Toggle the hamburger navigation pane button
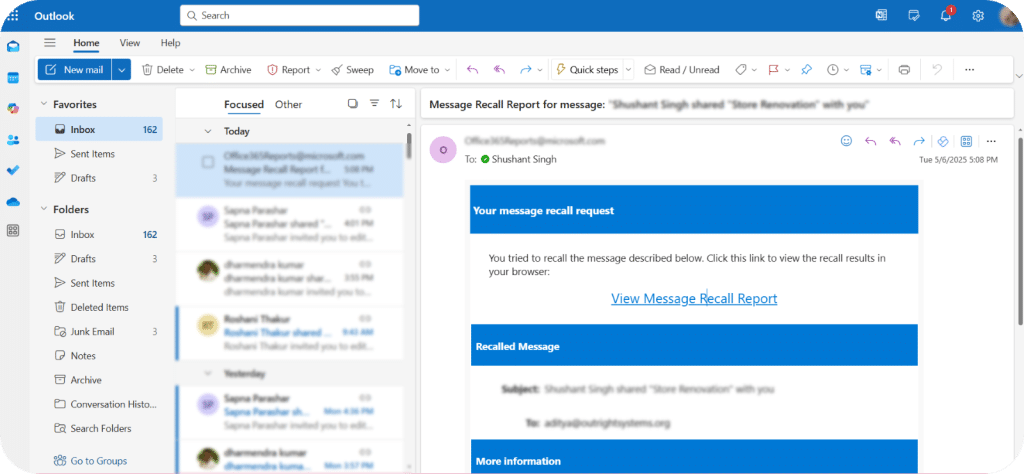Image resolution: width=1024 pixels, height=474 pixels. (x=50, y=43)
